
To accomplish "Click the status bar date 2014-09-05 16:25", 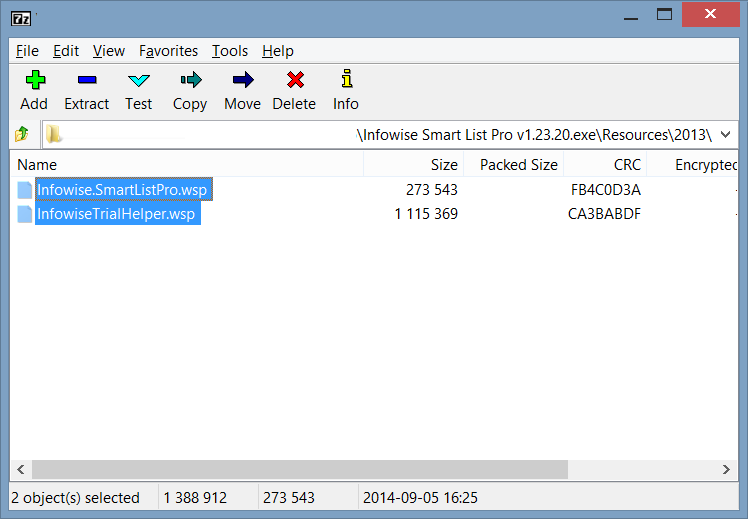I will (x=420, y=498).
